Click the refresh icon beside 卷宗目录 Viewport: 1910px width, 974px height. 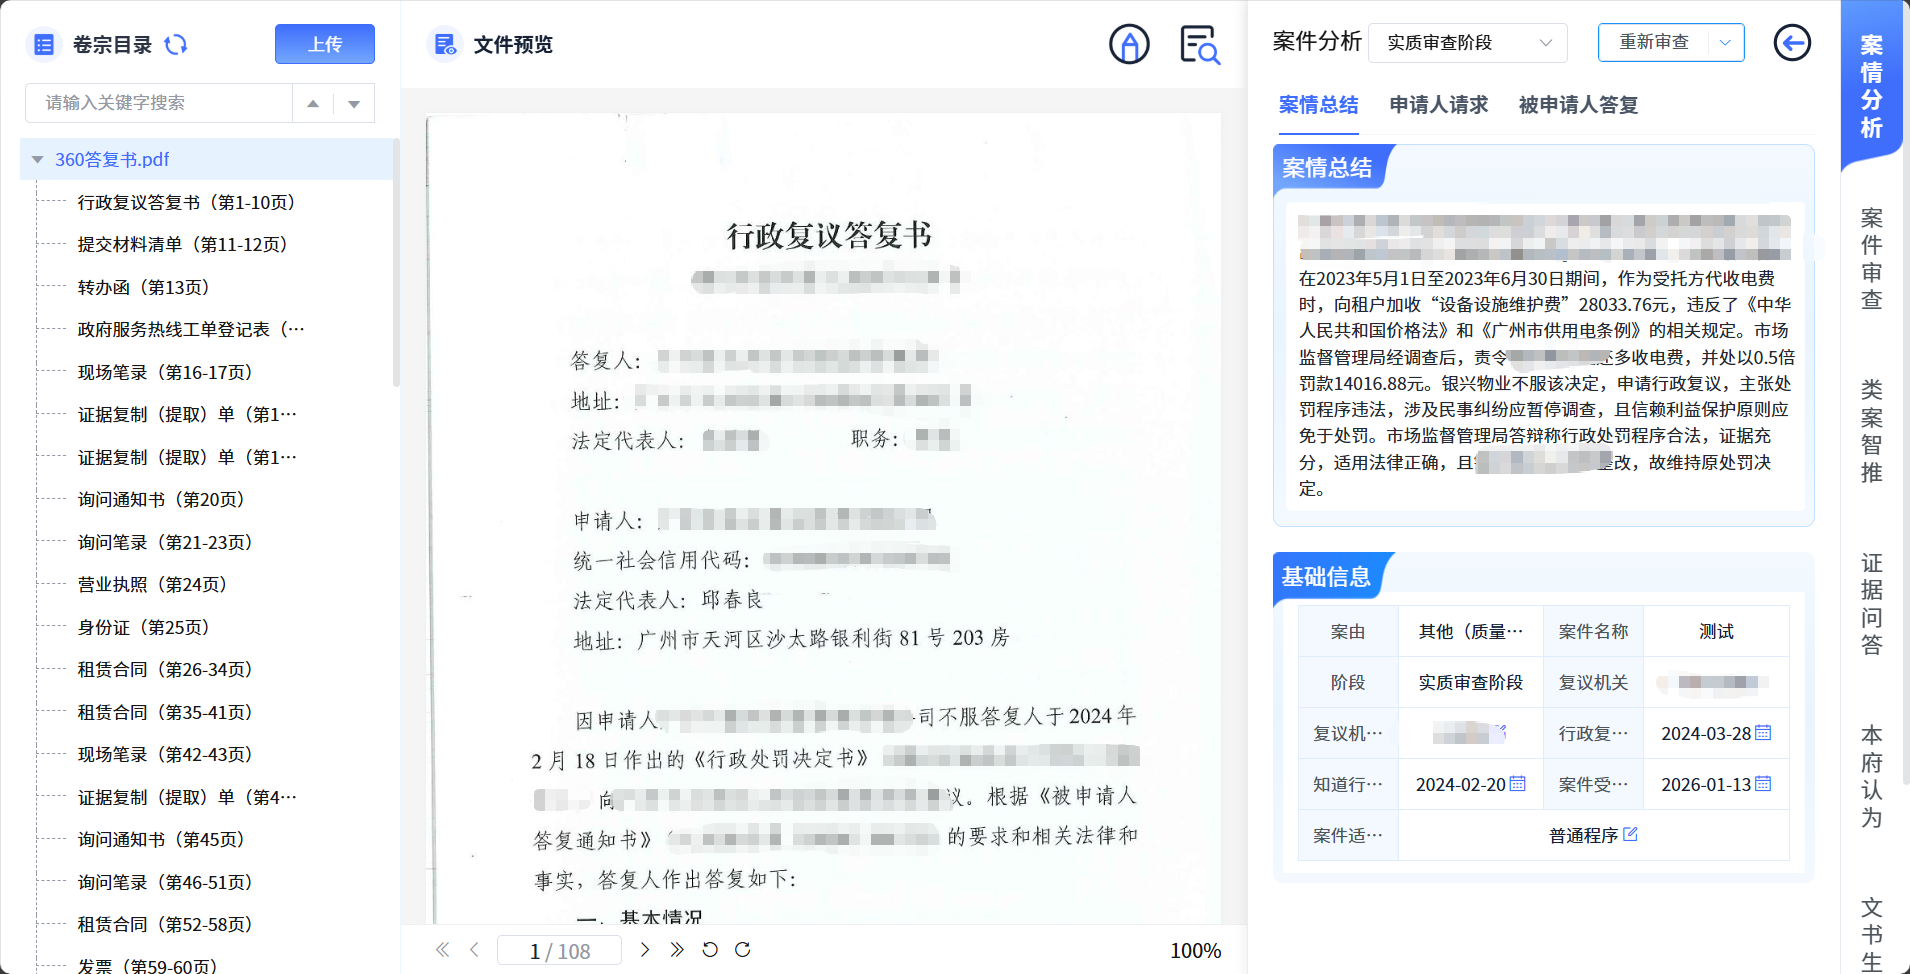pyautogui.click(x=176, y=45)
